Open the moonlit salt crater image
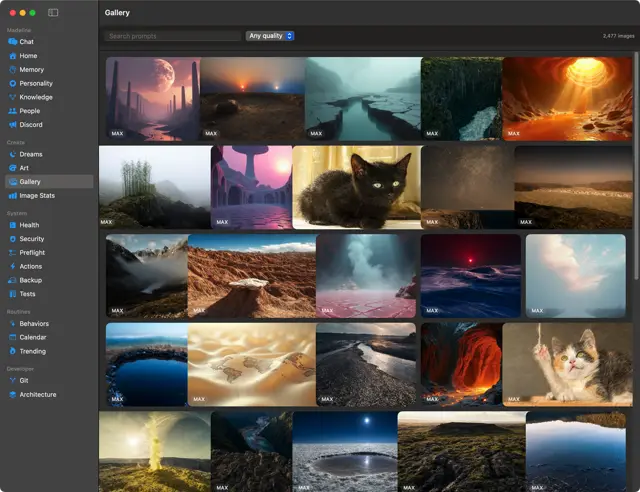Screen dimensions: 640x492 (345, 452)
